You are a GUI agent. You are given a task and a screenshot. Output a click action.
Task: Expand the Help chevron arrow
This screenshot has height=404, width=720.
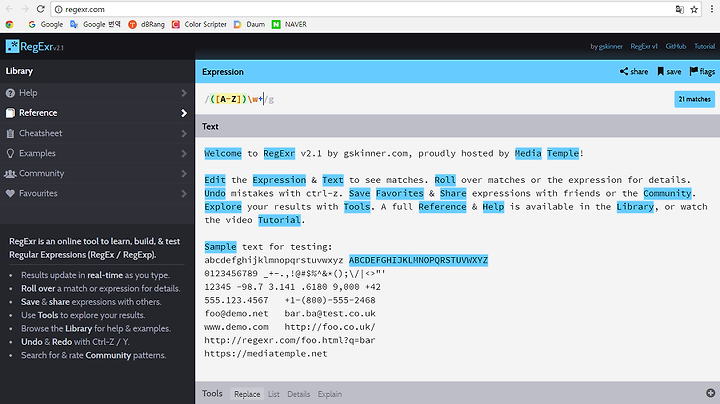click(x=184, y=93)
